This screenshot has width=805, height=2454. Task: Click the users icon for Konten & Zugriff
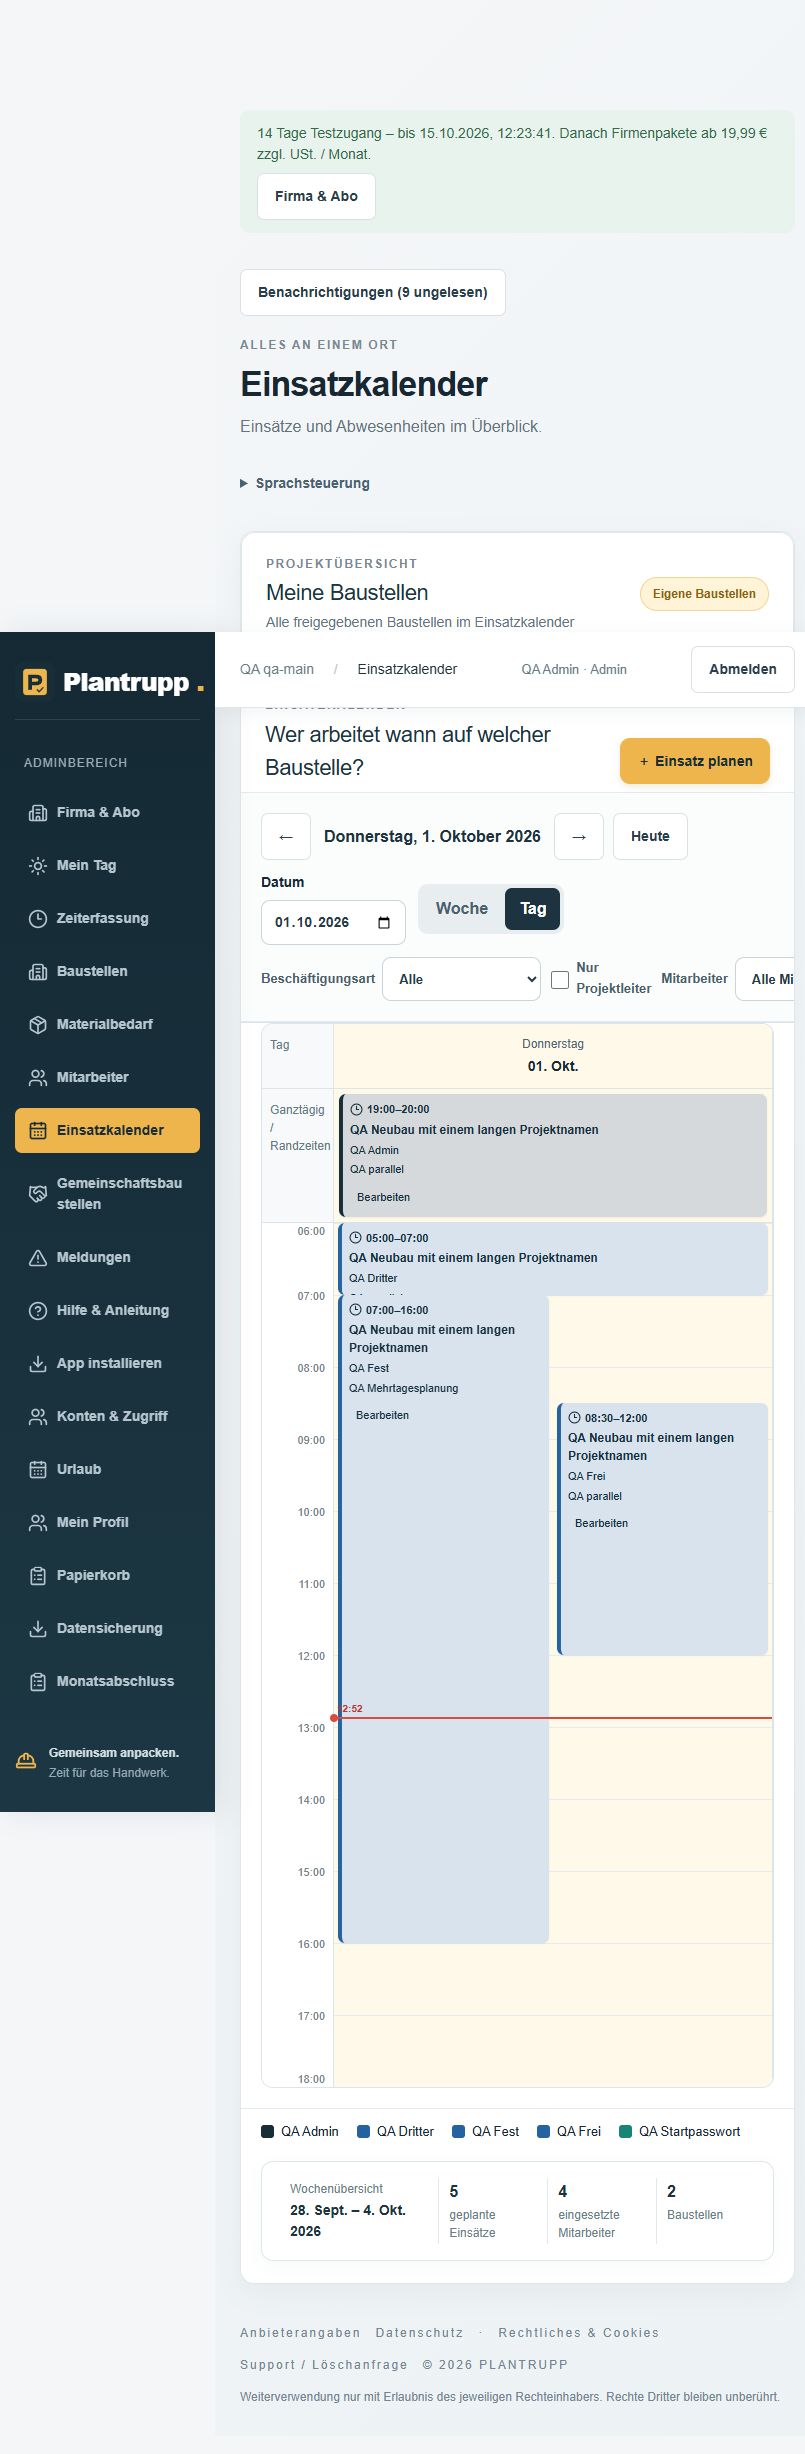click(x=38, y=1417)
